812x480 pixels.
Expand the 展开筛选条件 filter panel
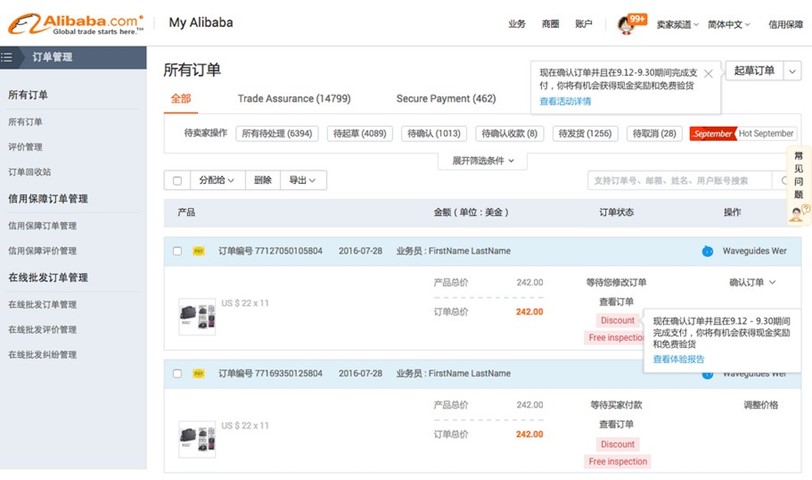(483, 161)
